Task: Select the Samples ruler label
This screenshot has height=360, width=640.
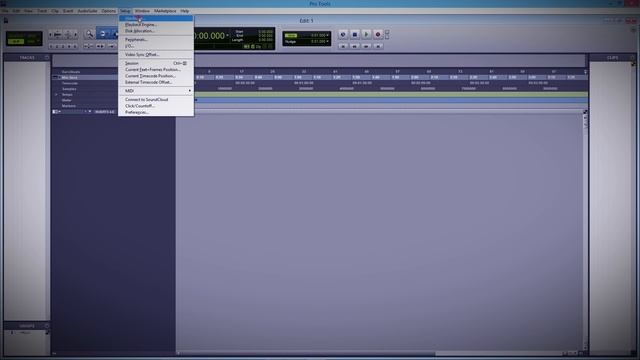Action: (69, 89)
